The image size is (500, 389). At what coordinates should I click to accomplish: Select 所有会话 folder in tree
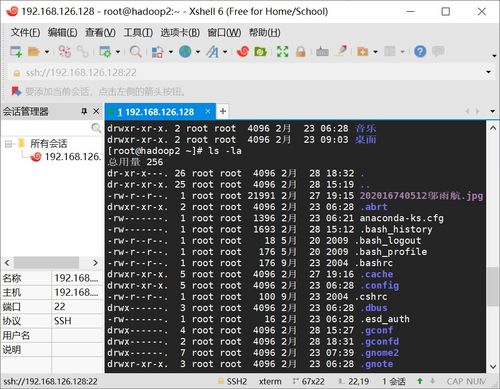tap(48, 144)
